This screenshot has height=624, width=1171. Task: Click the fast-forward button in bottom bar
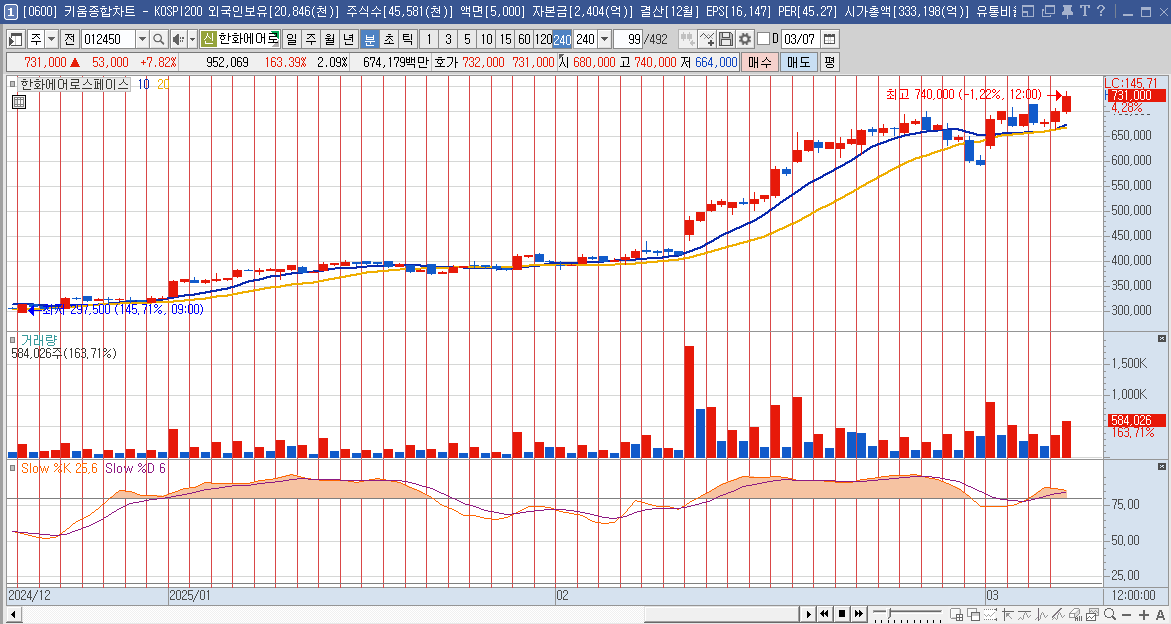(x=859, y=614)
